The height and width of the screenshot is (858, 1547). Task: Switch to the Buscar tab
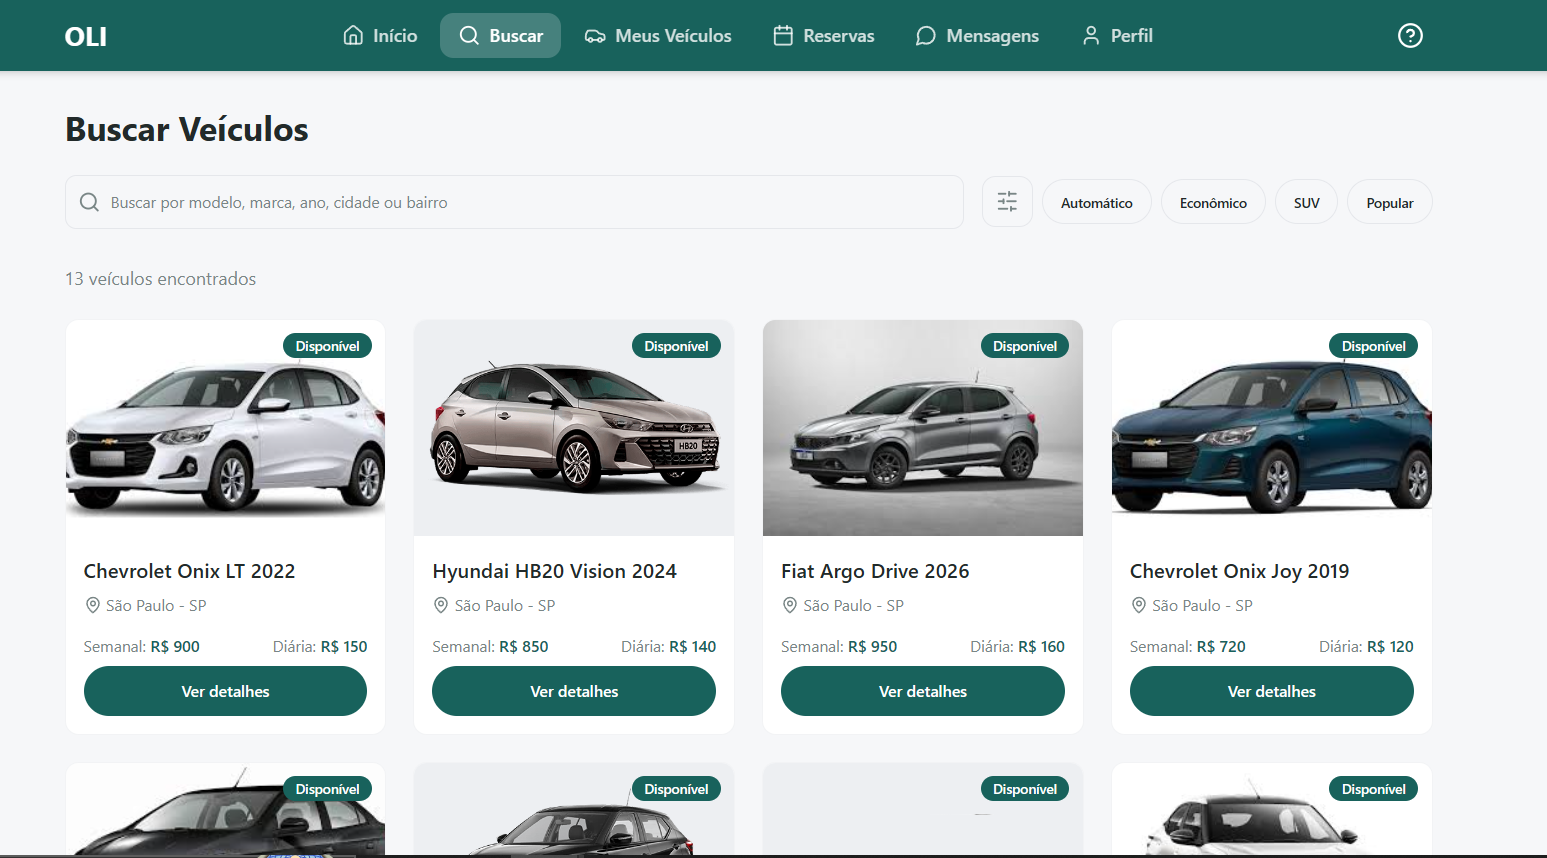click(500, 36)
